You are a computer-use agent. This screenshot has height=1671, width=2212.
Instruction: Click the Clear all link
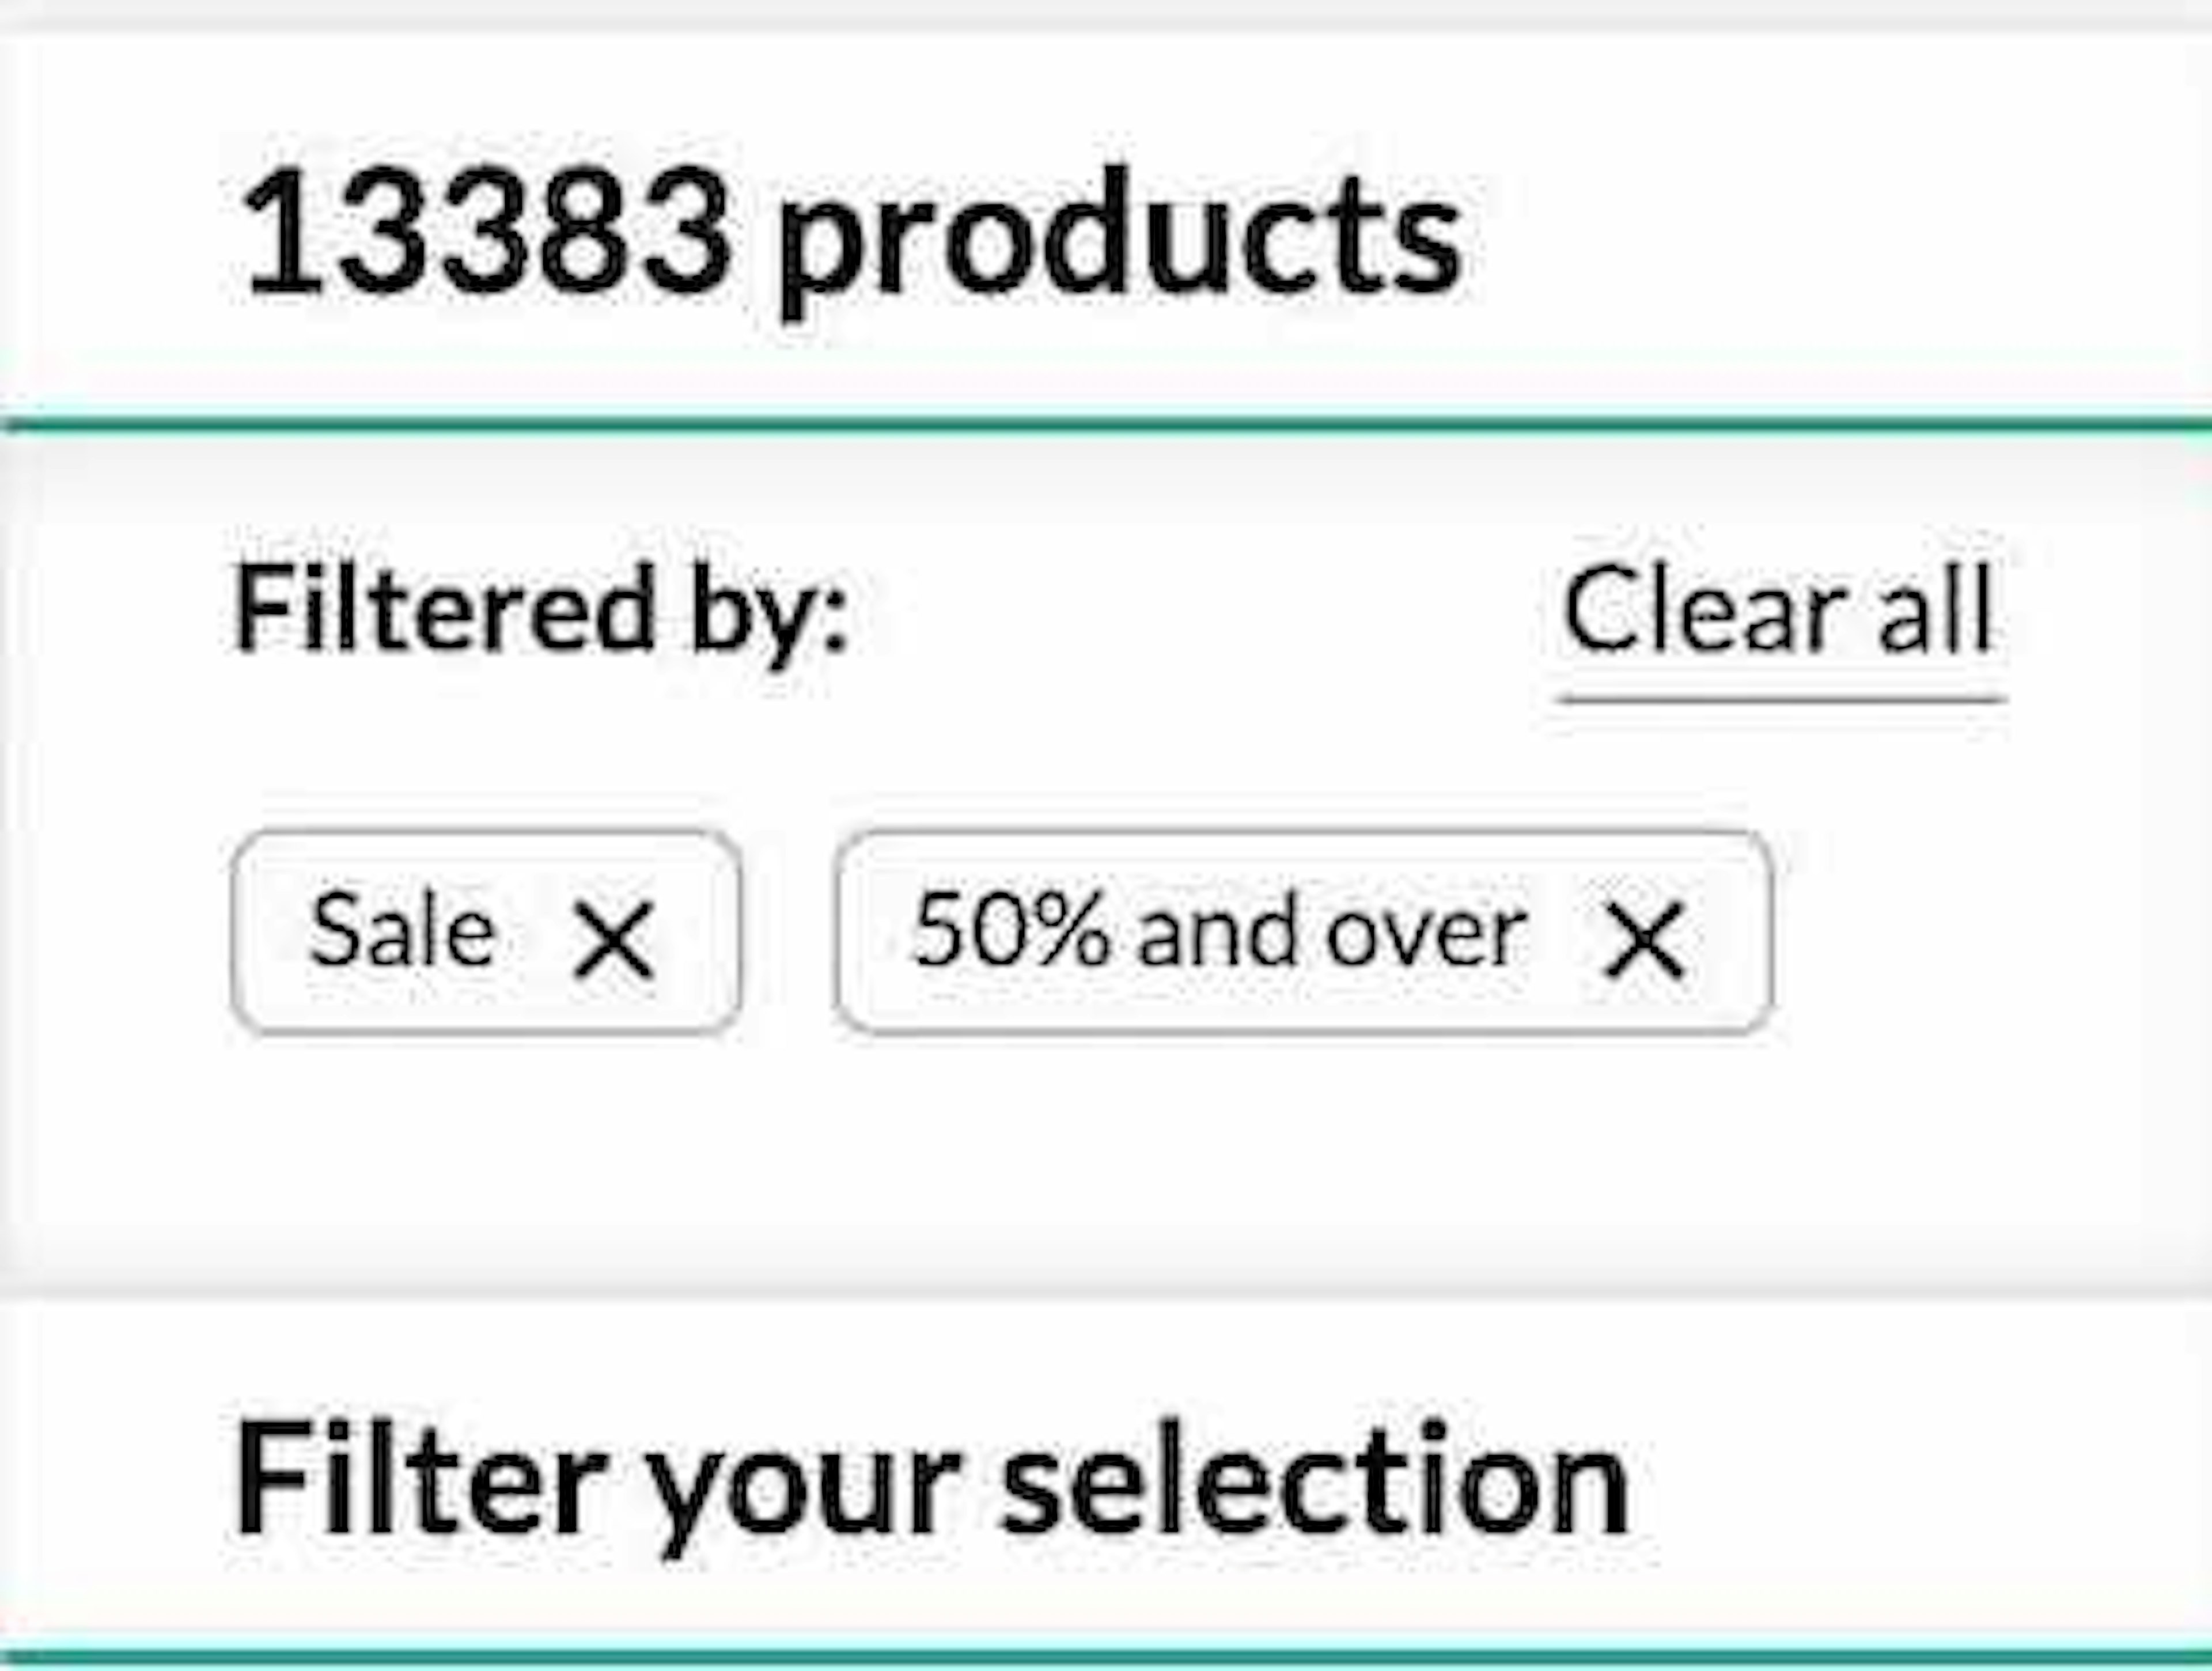coord(1779,610)
